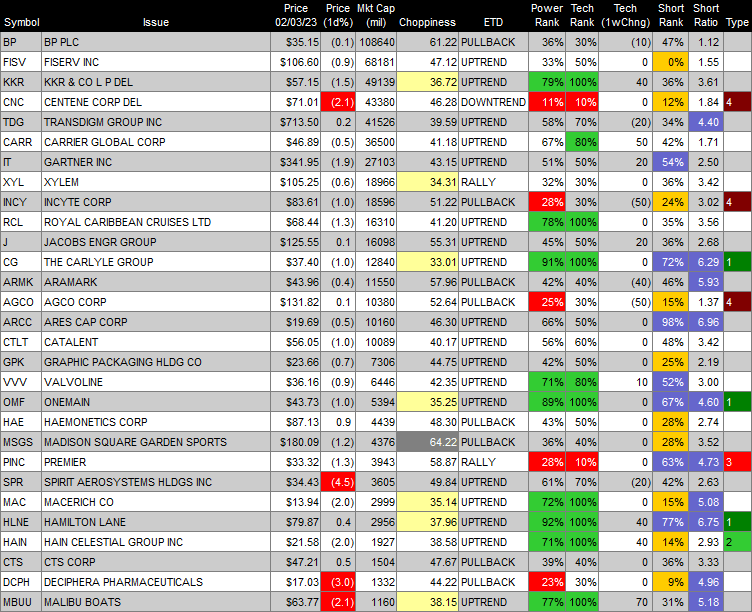Click the ETD column header
752x612 pixels.
(x=493, y=23)
